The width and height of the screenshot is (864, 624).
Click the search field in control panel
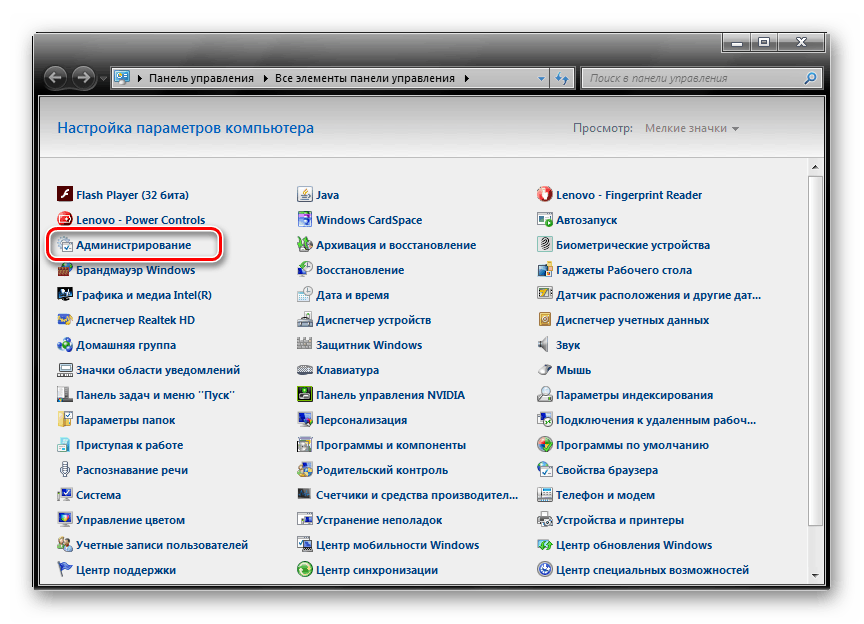coord(693,78)
